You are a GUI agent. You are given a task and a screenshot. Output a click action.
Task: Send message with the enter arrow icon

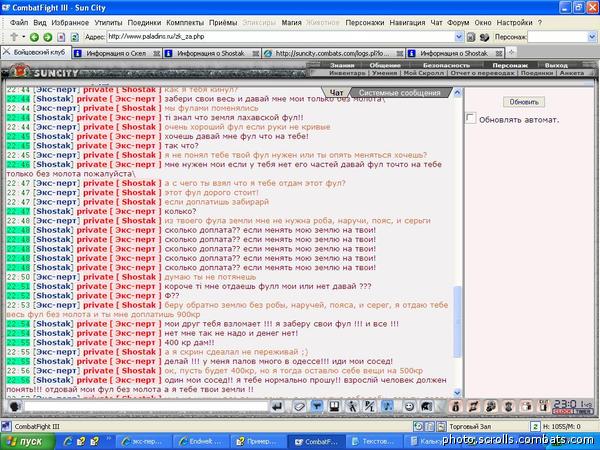coord(277,406)
